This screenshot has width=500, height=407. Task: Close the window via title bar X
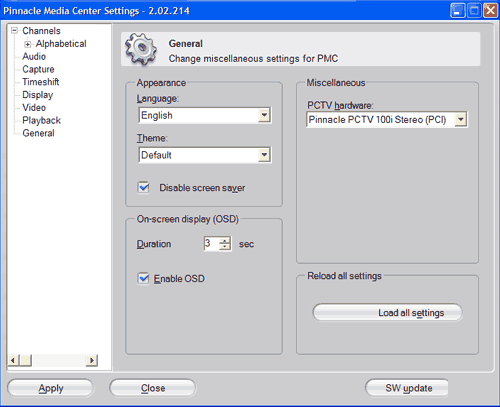click(490, 11)
